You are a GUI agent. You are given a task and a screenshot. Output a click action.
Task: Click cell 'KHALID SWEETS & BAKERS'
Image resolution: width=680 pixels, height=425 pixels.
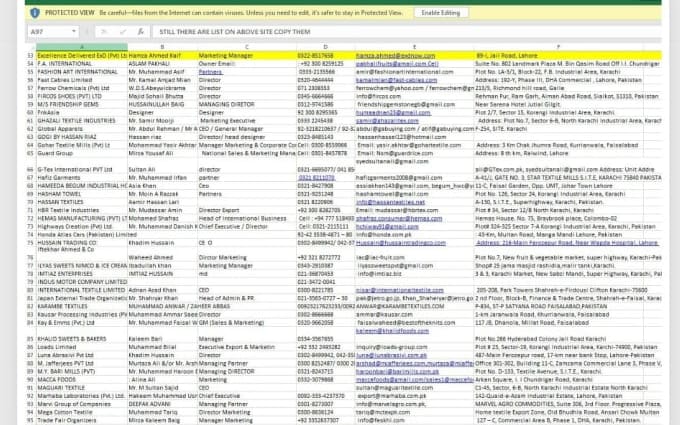click(72, 339)
